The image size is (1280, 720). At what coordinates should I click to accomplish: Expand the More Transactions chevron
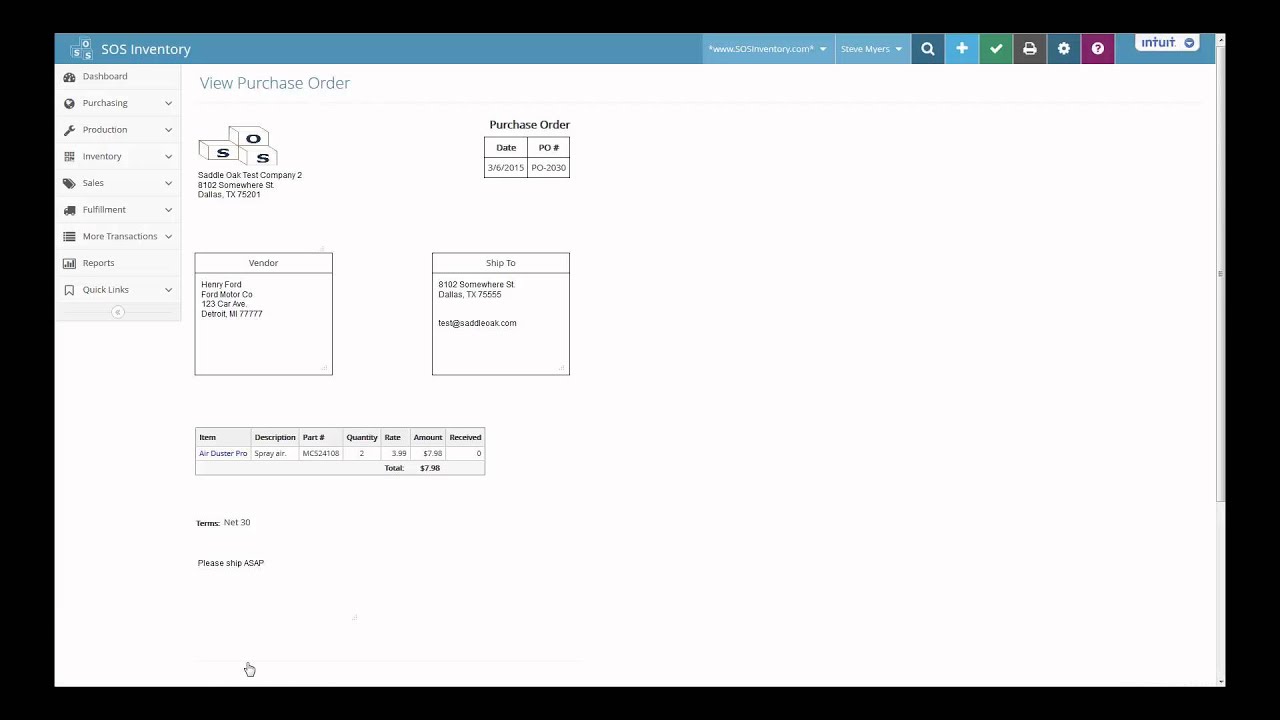[168, 237]
